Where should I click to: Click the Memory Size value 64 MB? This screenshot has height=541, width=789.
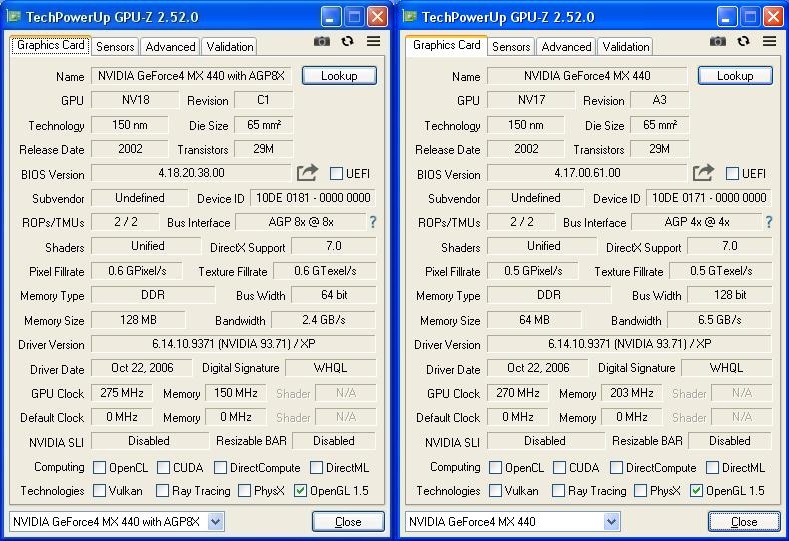point(534,320)
